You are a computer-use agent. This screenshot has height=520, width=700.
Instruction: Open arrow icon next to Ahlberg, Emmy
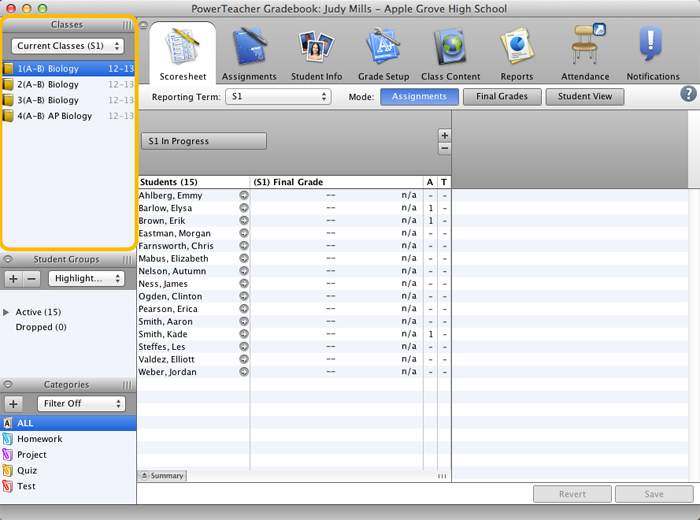pos(244,195)
